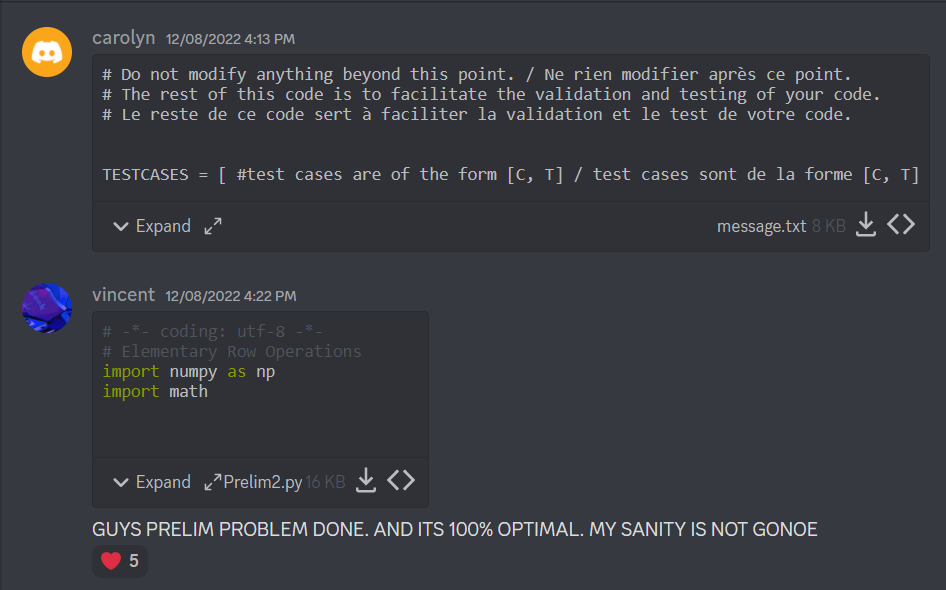Click the GUYS PRELIM PROBLEM DONE message
Viewport: 946px width, 590px height.
click(454, 529)
